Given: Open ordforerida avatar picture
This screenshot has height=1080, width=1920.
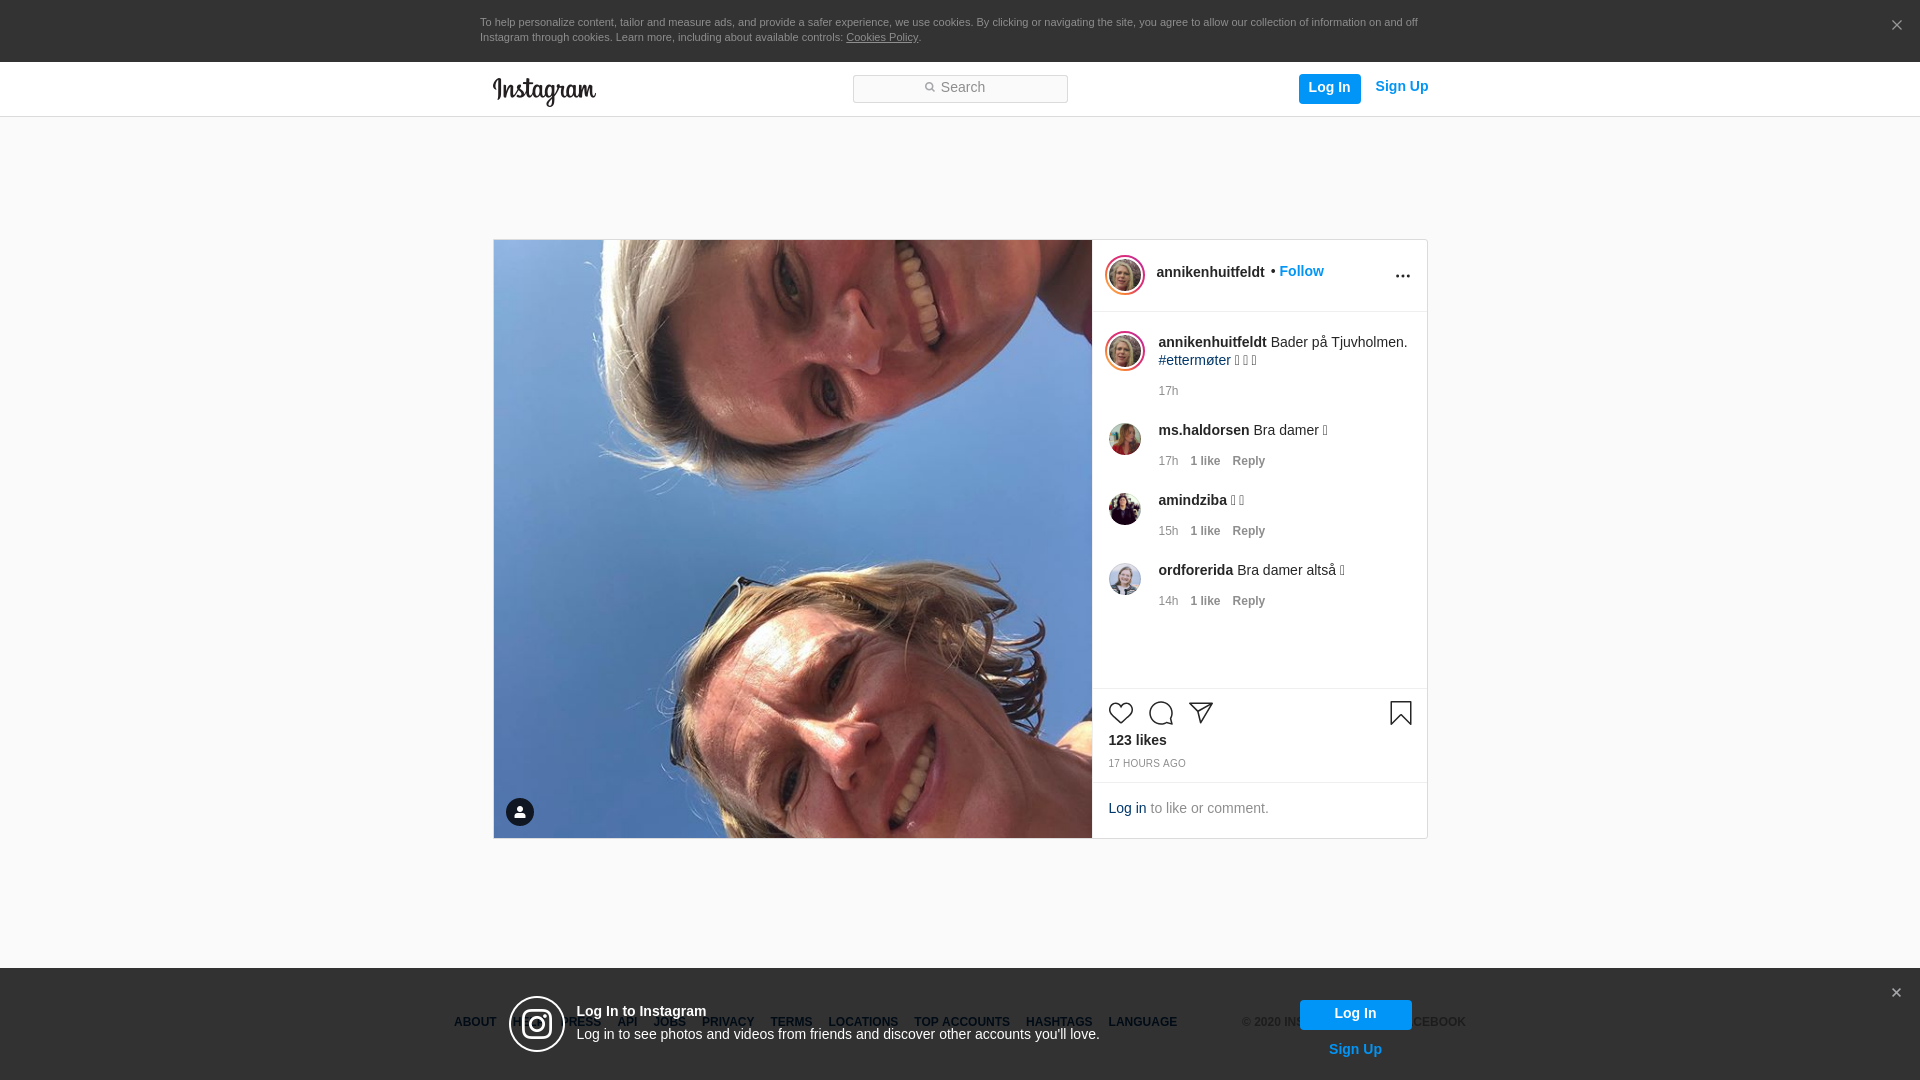Looking at the screenshot, I should [x=1124, y=579].
